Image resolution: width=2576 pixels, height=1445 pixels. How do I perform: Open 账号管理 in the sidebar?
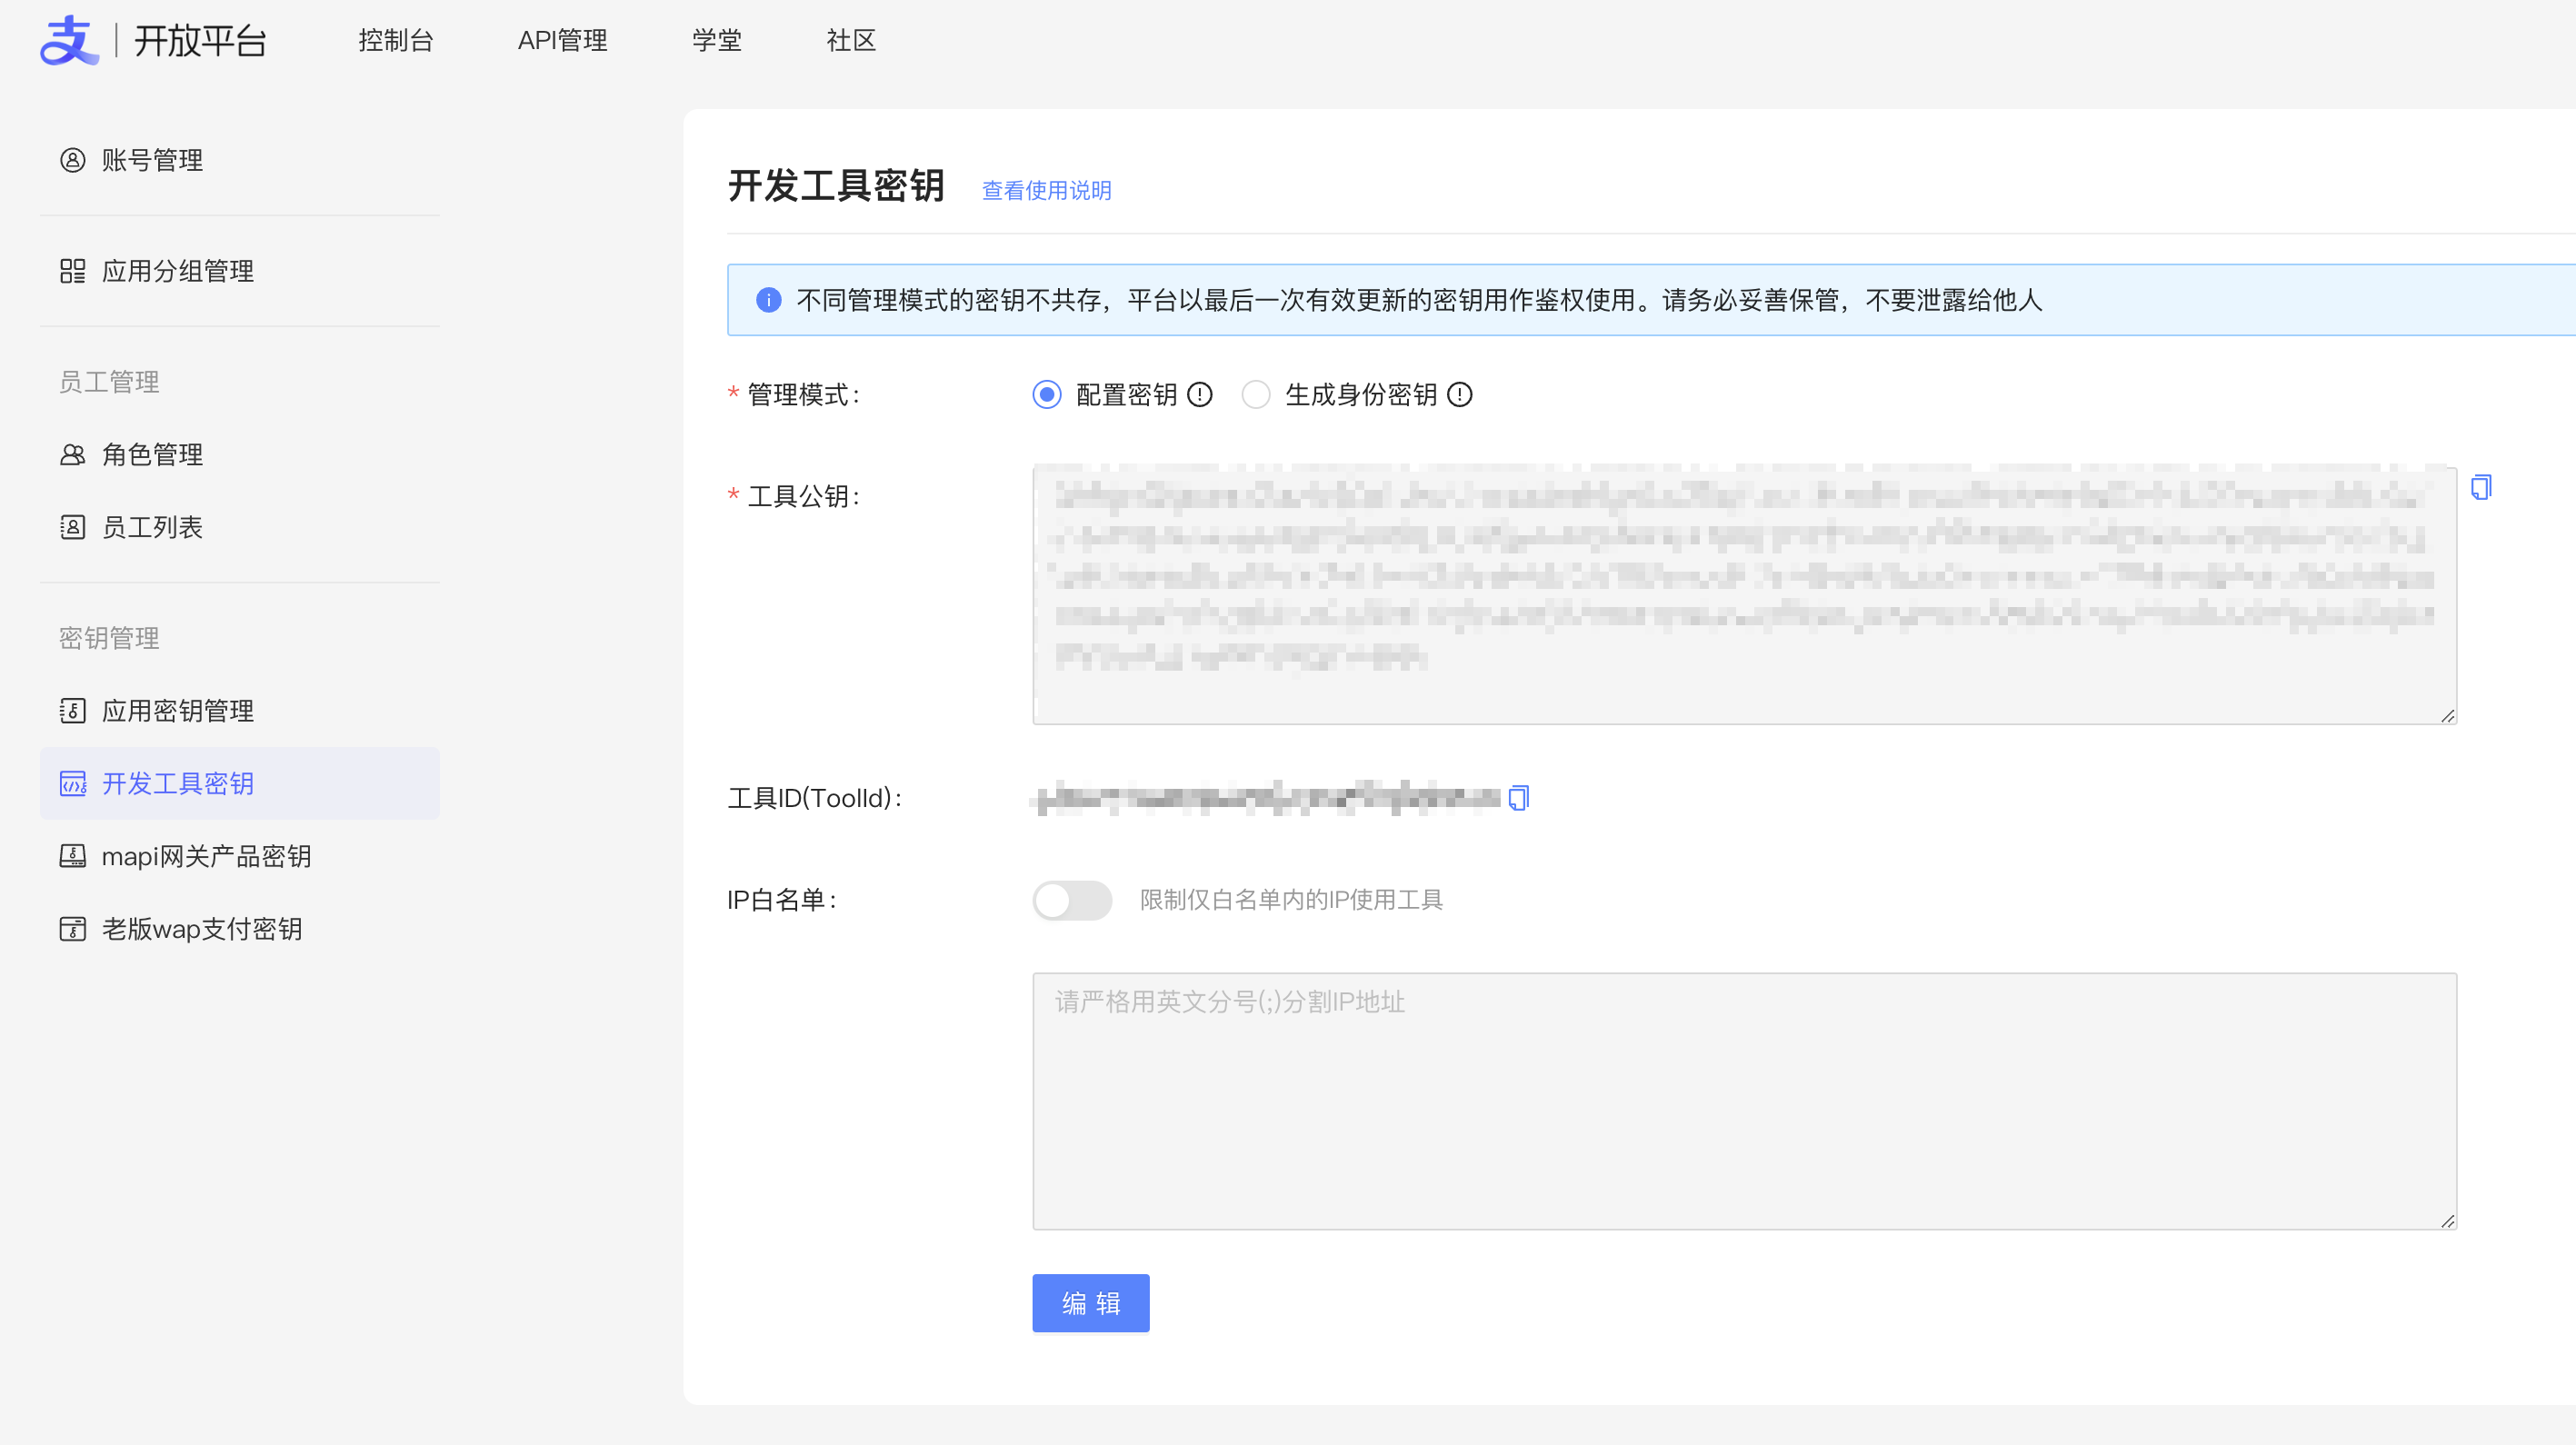pos(152,160)
